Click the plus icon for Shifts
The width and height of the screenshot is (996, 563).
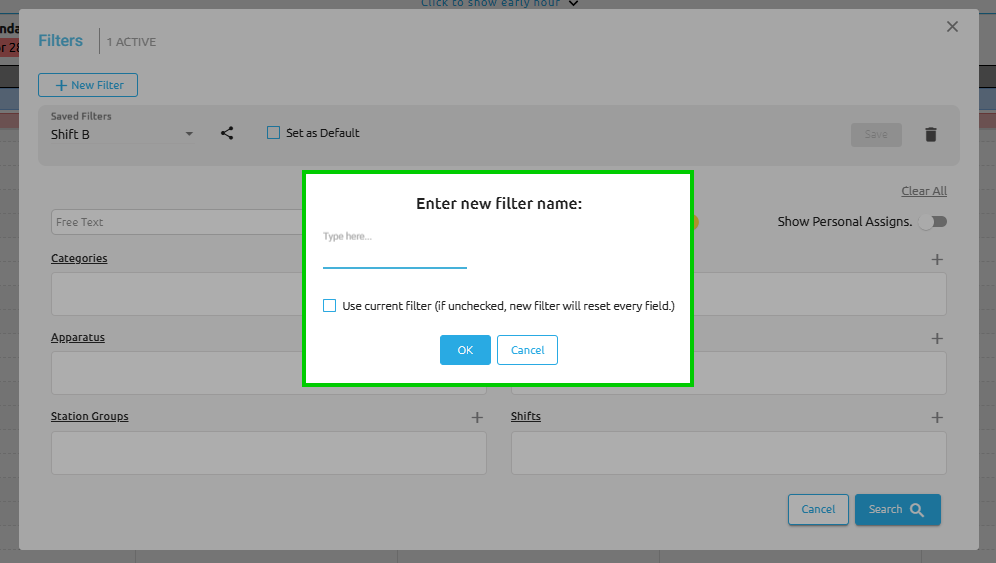[x=937, y=417]
